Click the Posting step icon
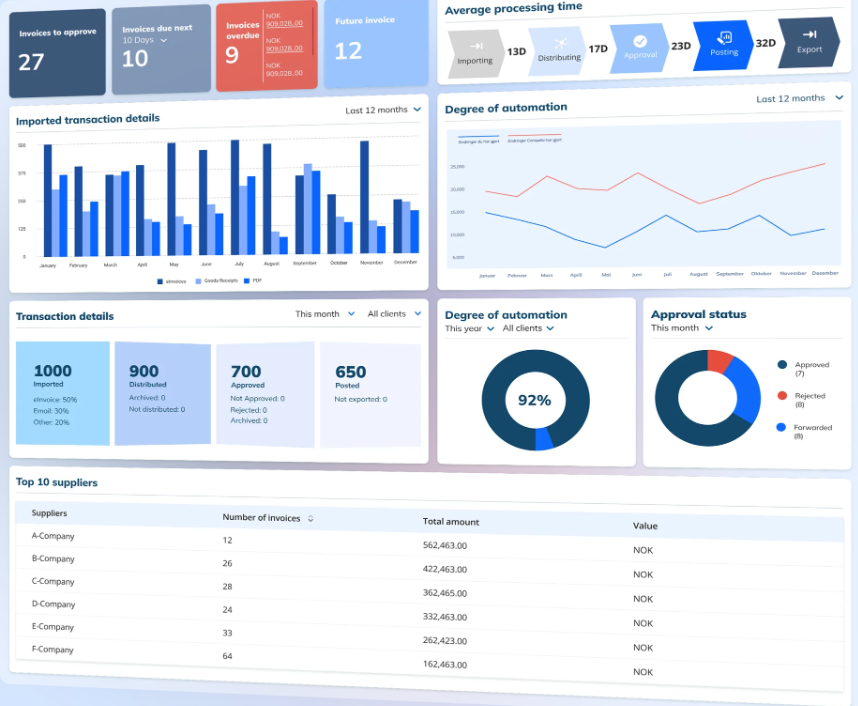 (725, 38)
